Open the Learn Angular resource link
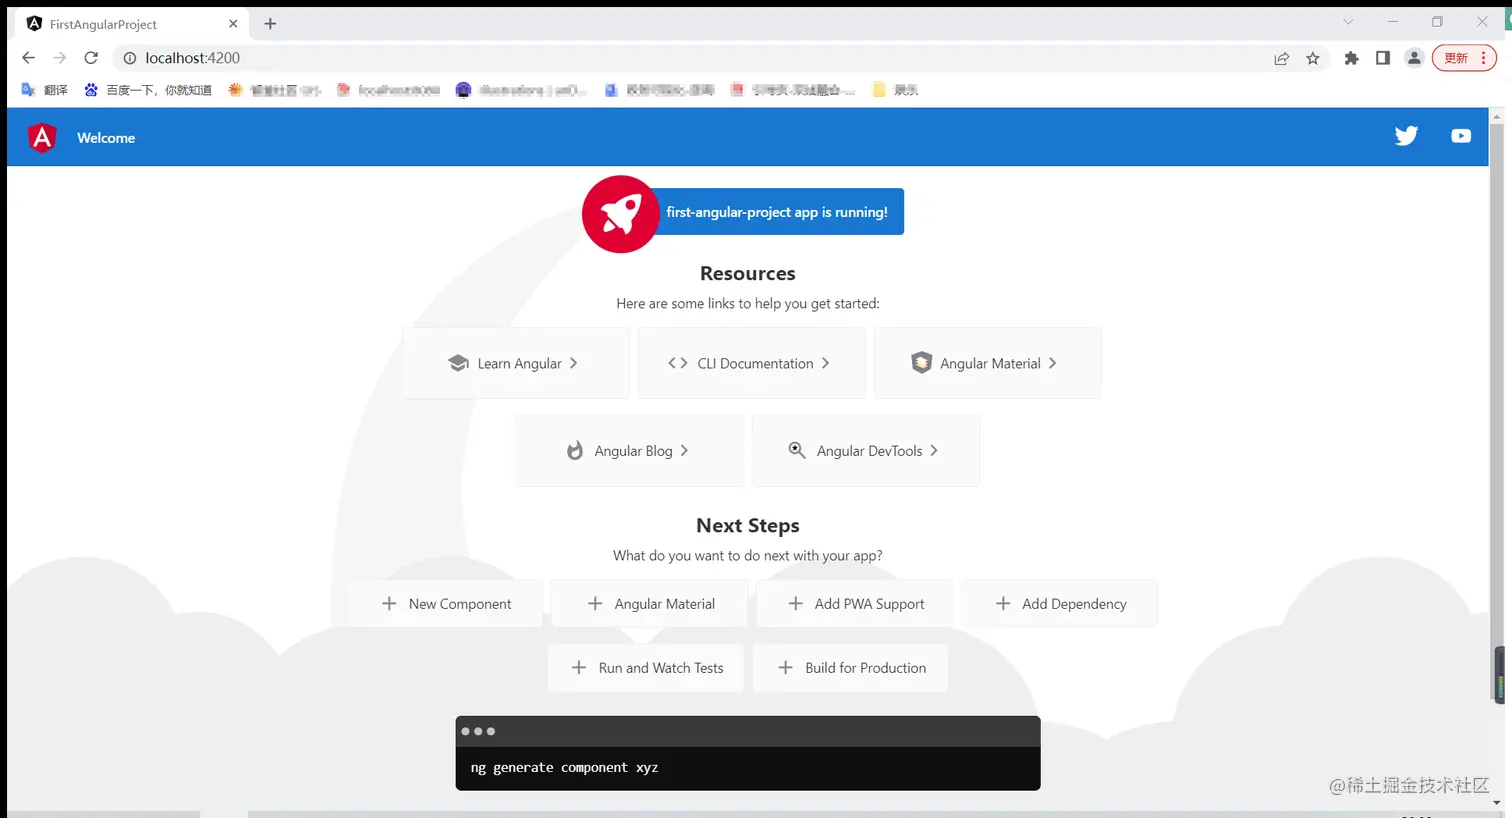 coord(516,363)
